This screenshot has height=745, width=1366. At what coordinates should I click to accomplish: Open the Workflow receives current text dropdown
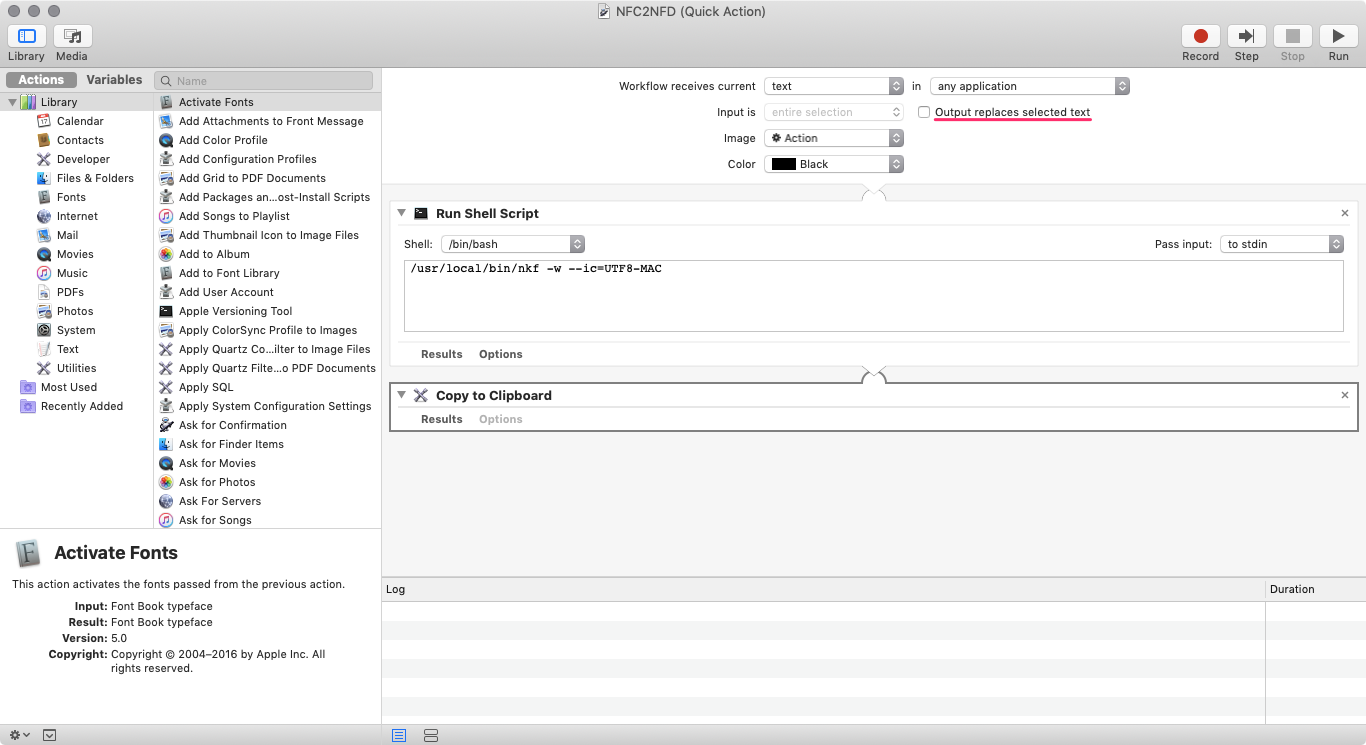click(x=834, y=86)
